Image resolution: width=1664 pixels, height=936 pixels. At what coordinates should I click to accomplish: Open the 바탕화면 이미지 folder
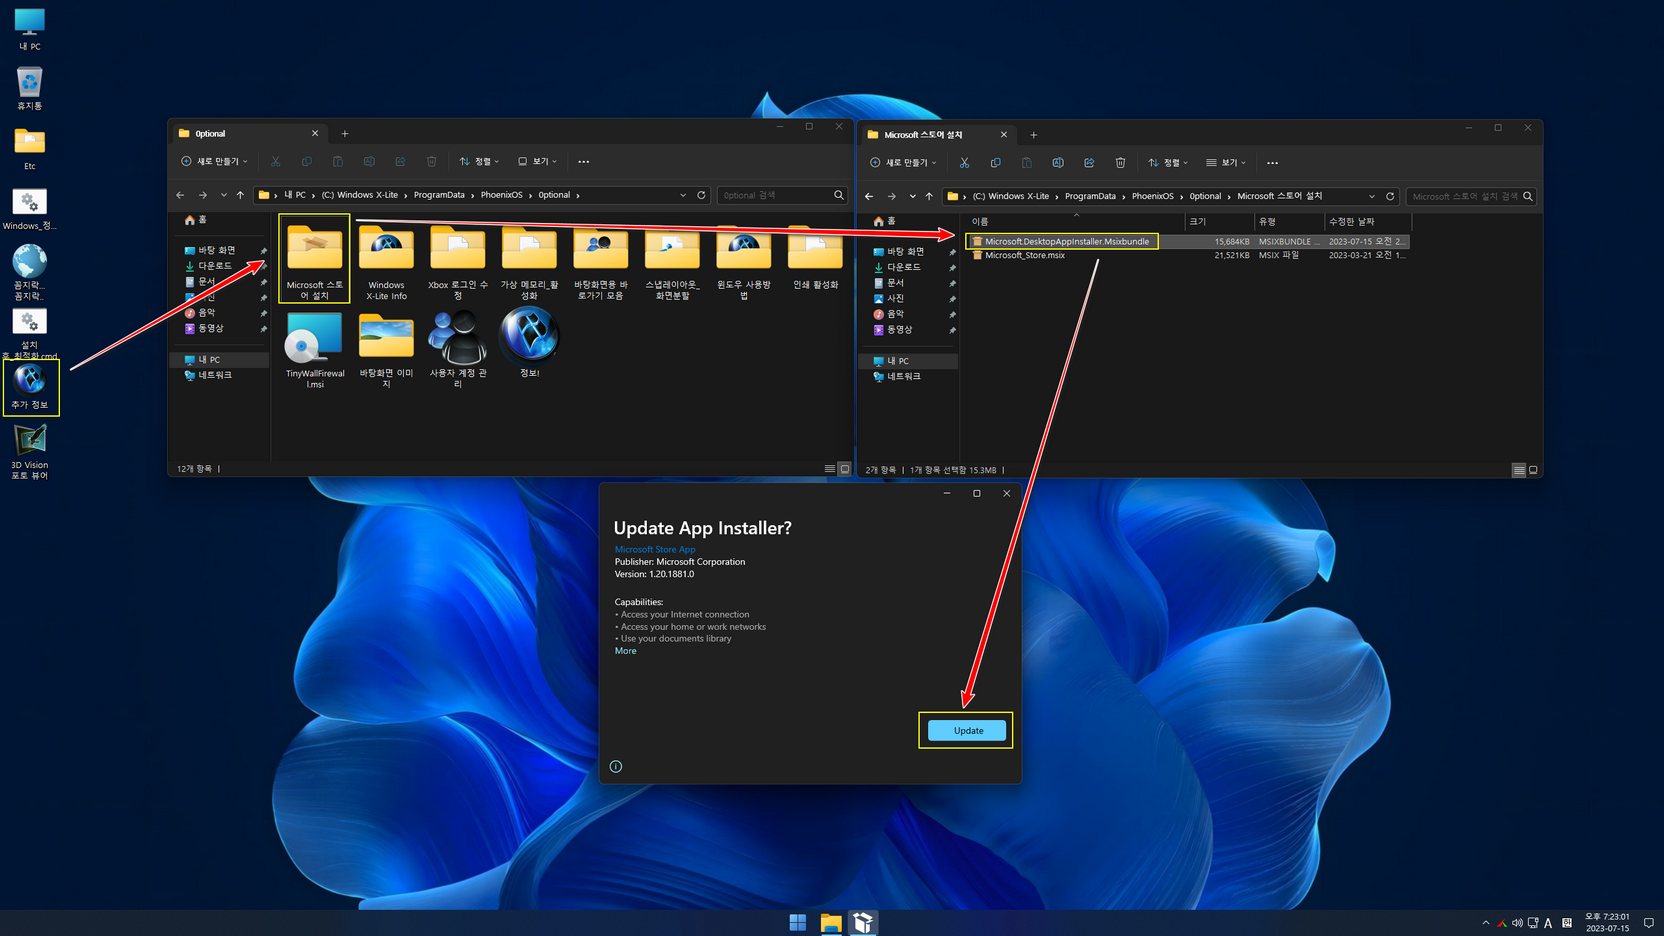(x=386, y=350)
